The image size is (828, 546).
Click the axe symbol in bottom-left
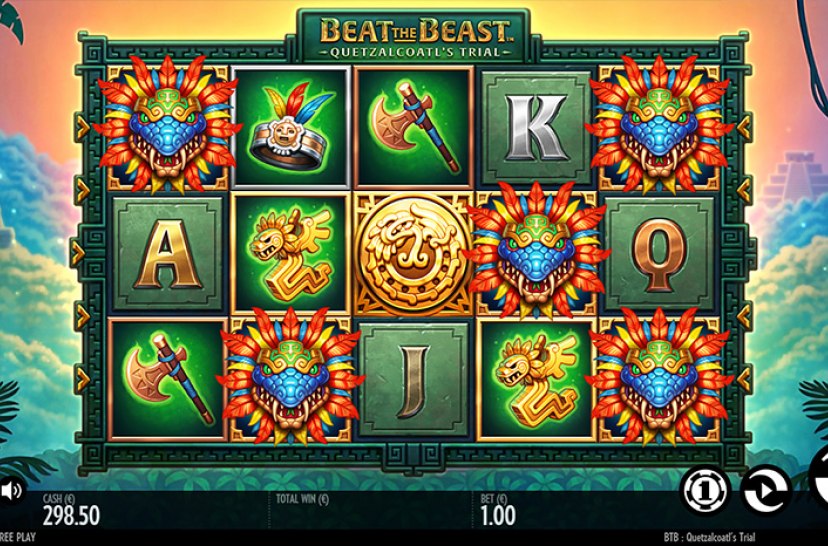167,380
